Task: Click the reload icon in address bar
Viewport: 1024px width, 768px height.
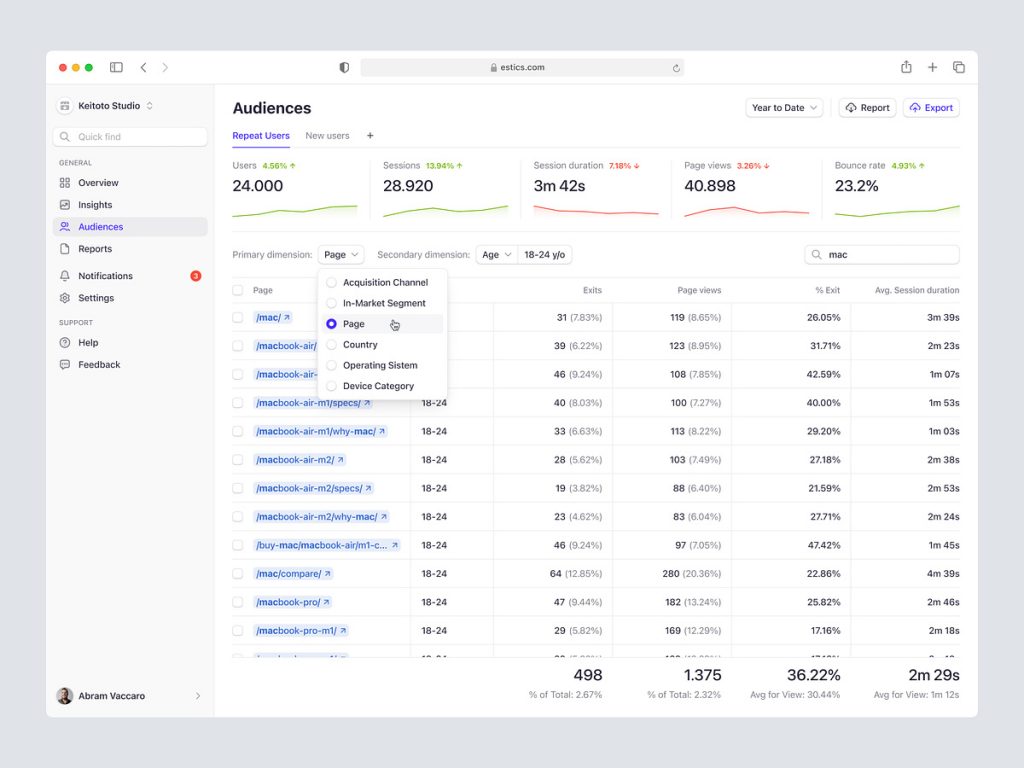Action: point(676,68)
